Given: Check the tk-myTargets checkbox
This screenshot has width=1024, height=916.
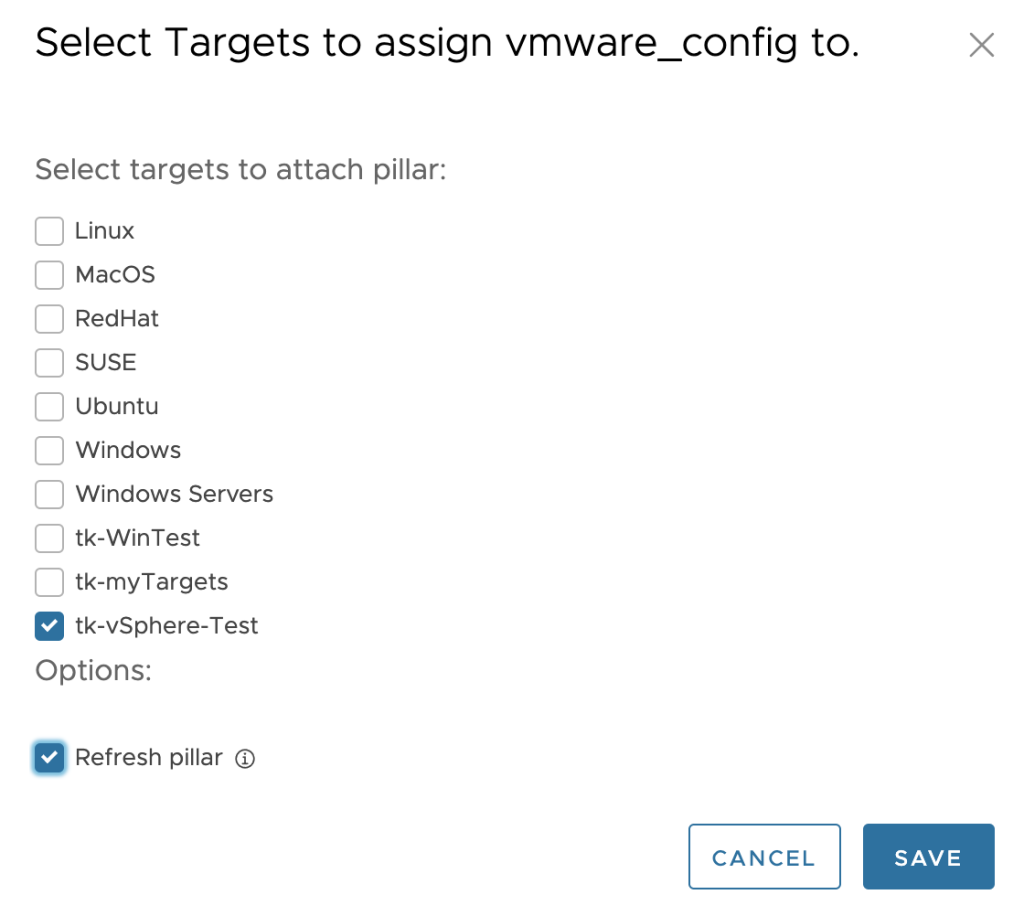Looking at the screenshot, I should click(x=50, y=582).
